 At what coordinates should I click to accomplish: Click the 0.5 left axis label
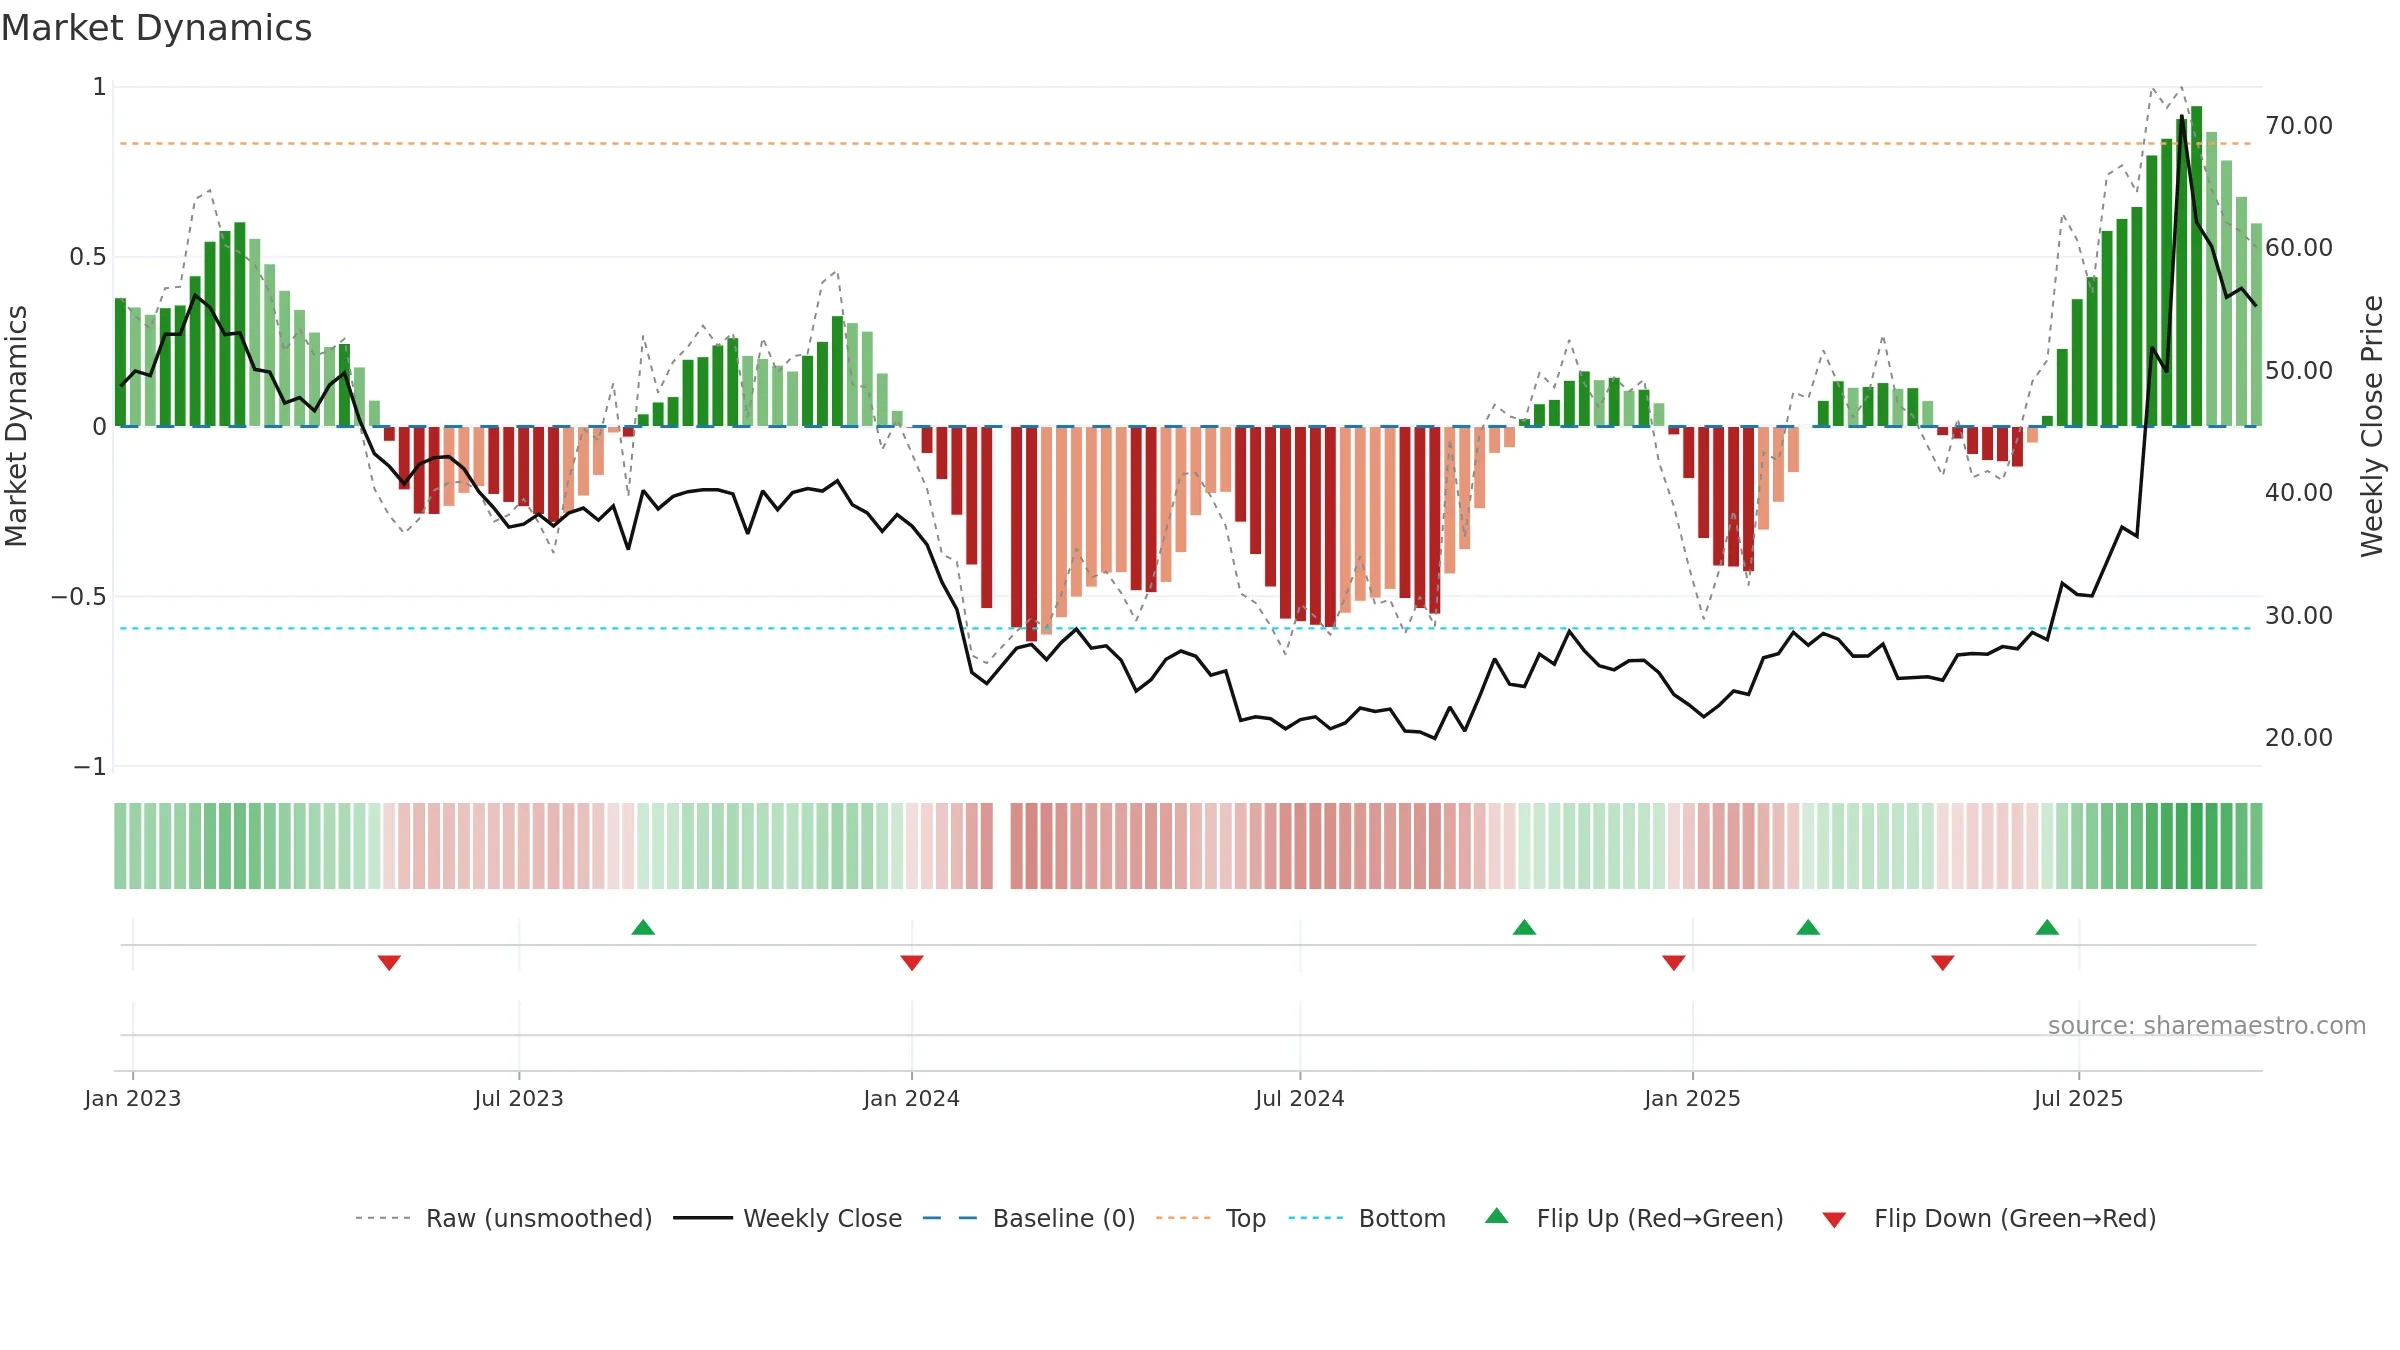(88, 257)
